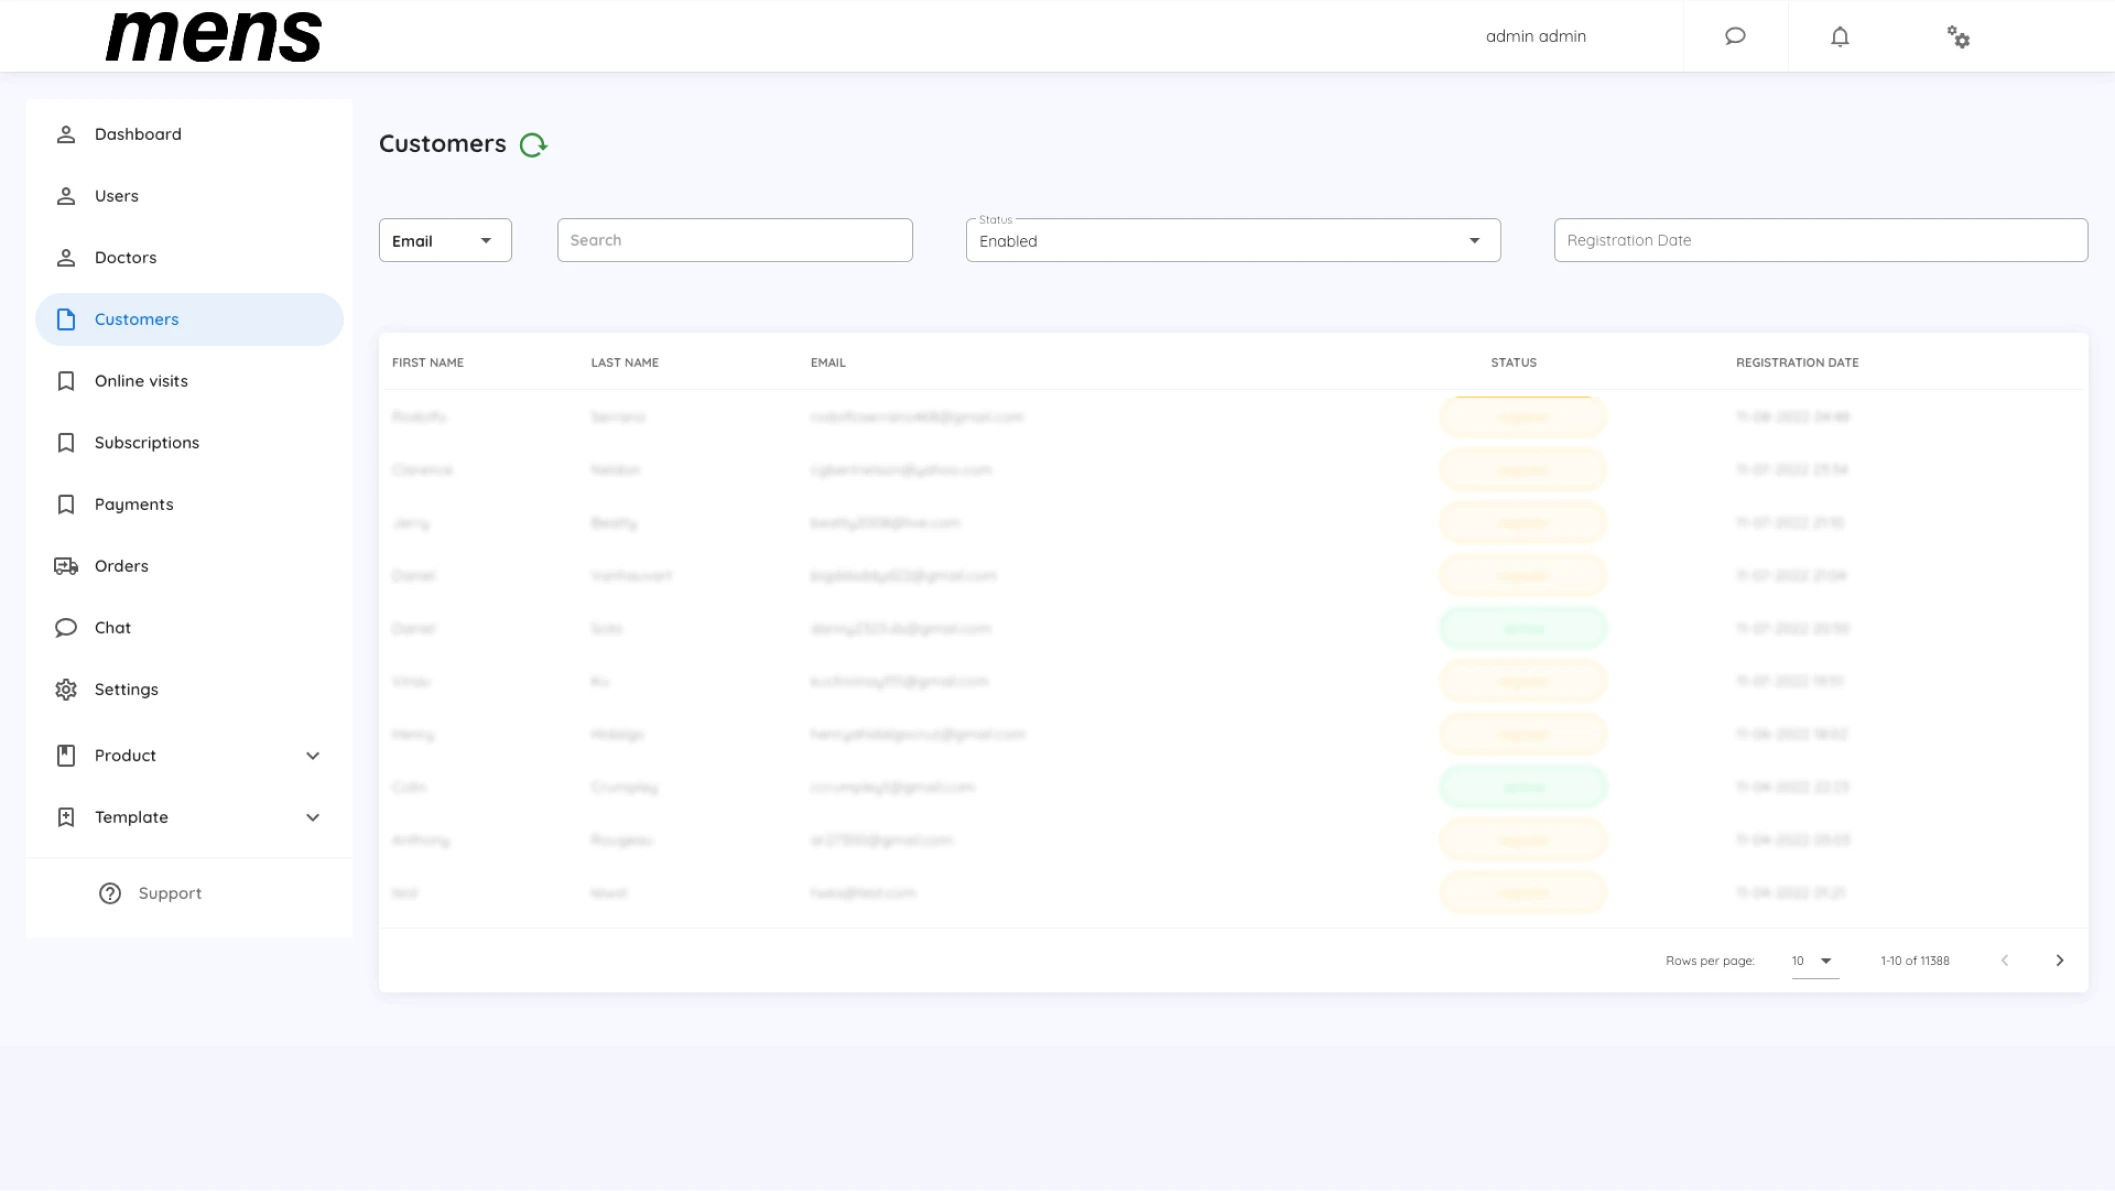Click the Template bookmark-plus icon
The height and width of the screenshot is (1191, 2115).
pos(66,818)
